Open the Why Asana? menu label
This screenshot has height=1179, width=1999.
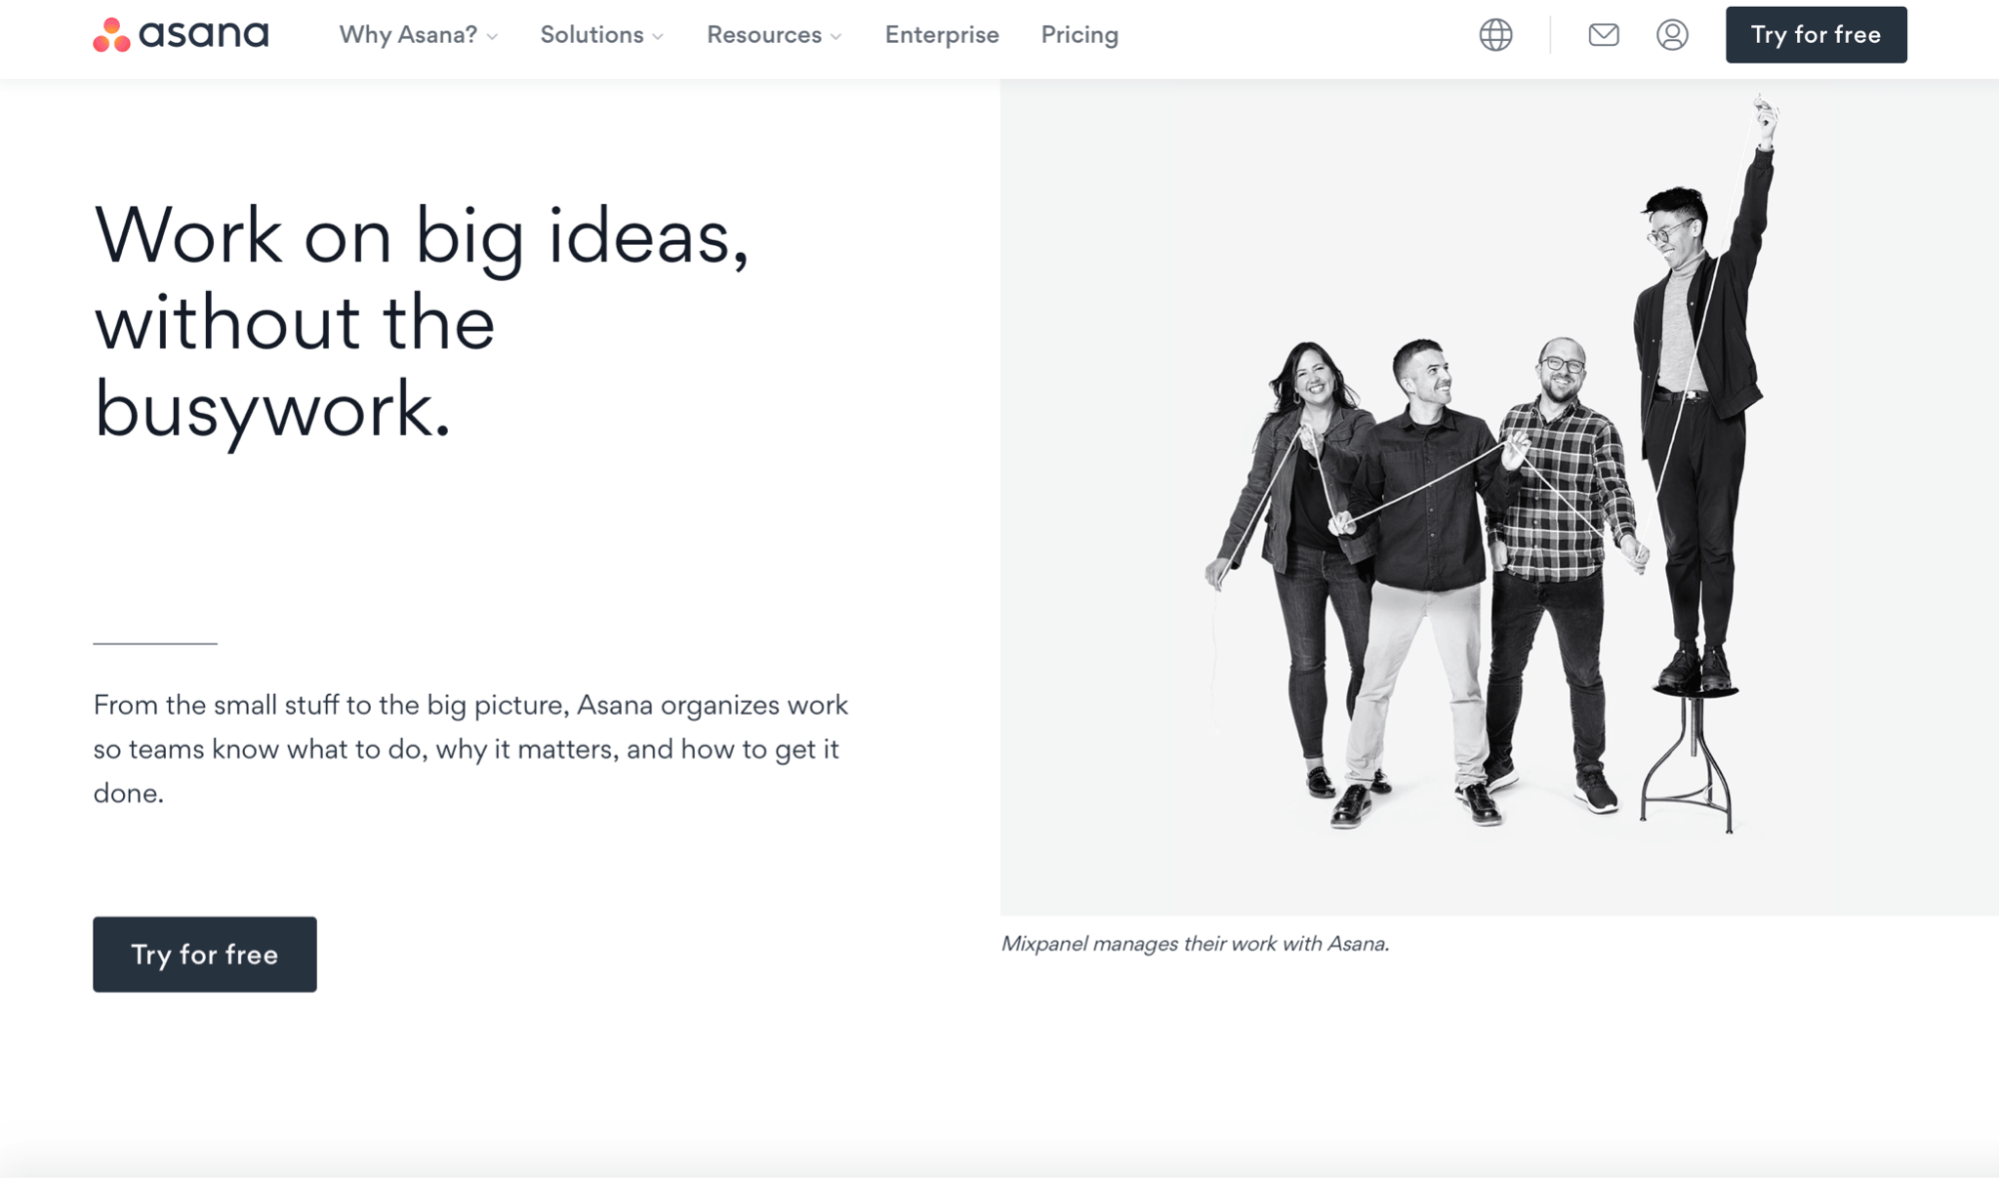[408, 35]
